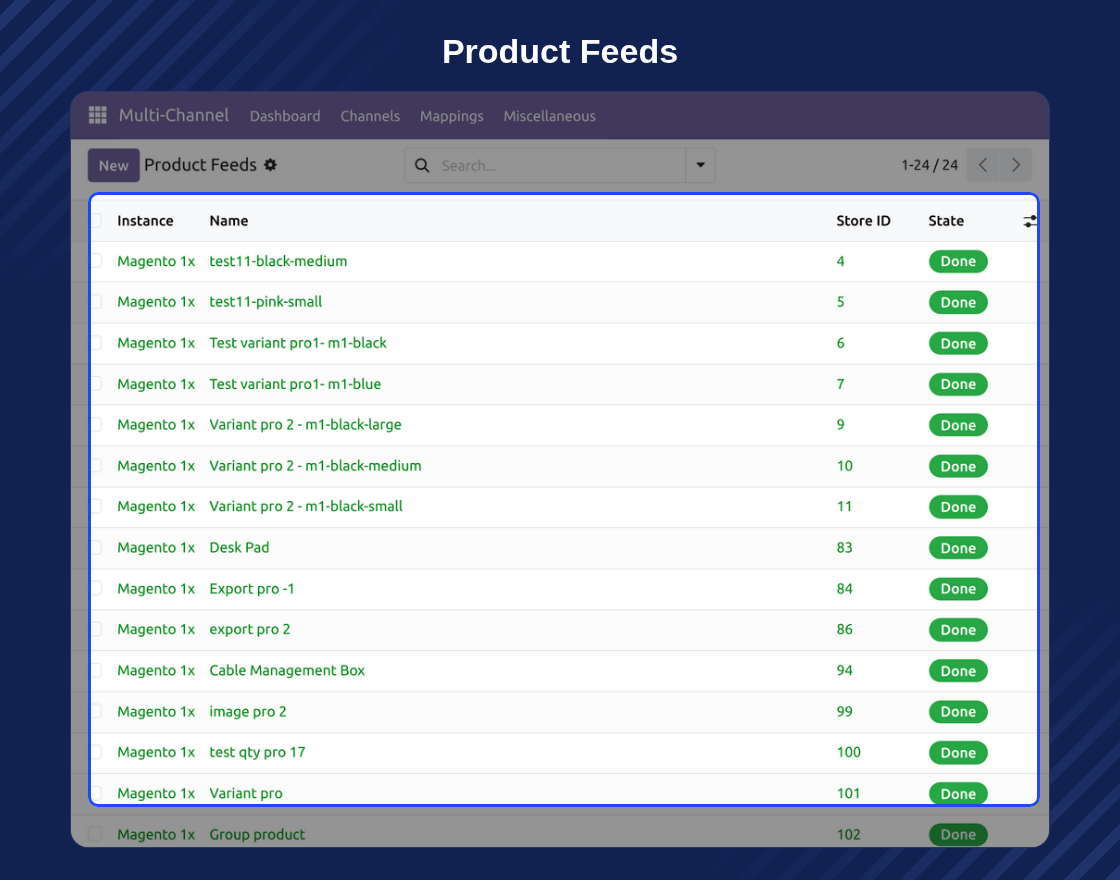Viewport: 1120px width, 880px height.
Task: Select checkbox for Test variant pro1- m1-blue
Action: tap(95, 384)
